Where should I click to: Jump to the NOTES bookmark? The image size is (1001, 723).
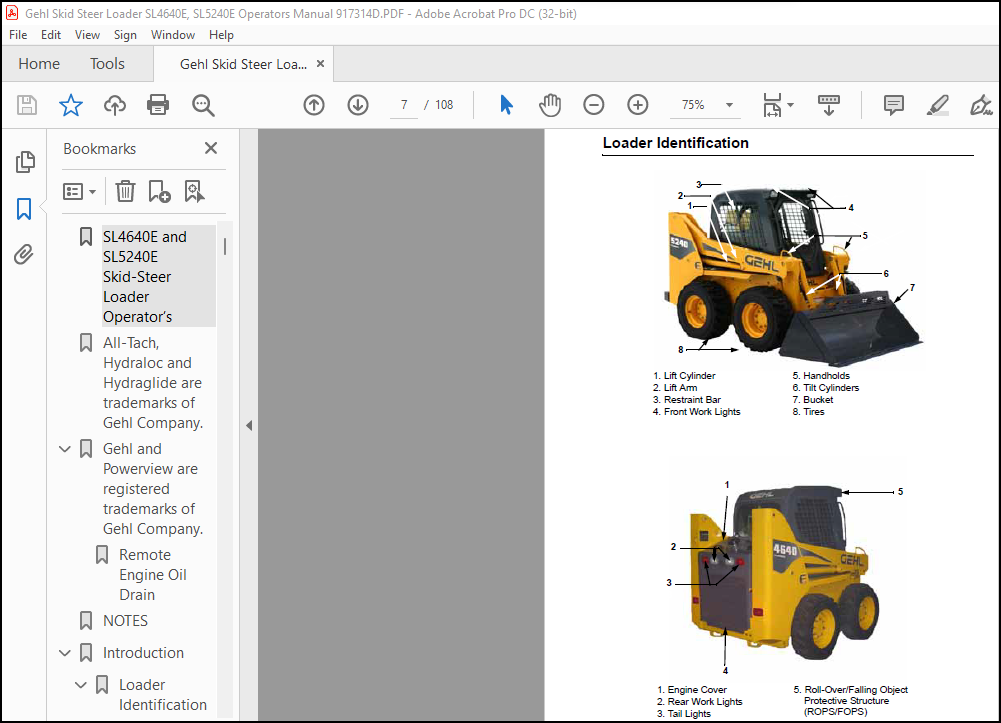[x=125, y=621]
